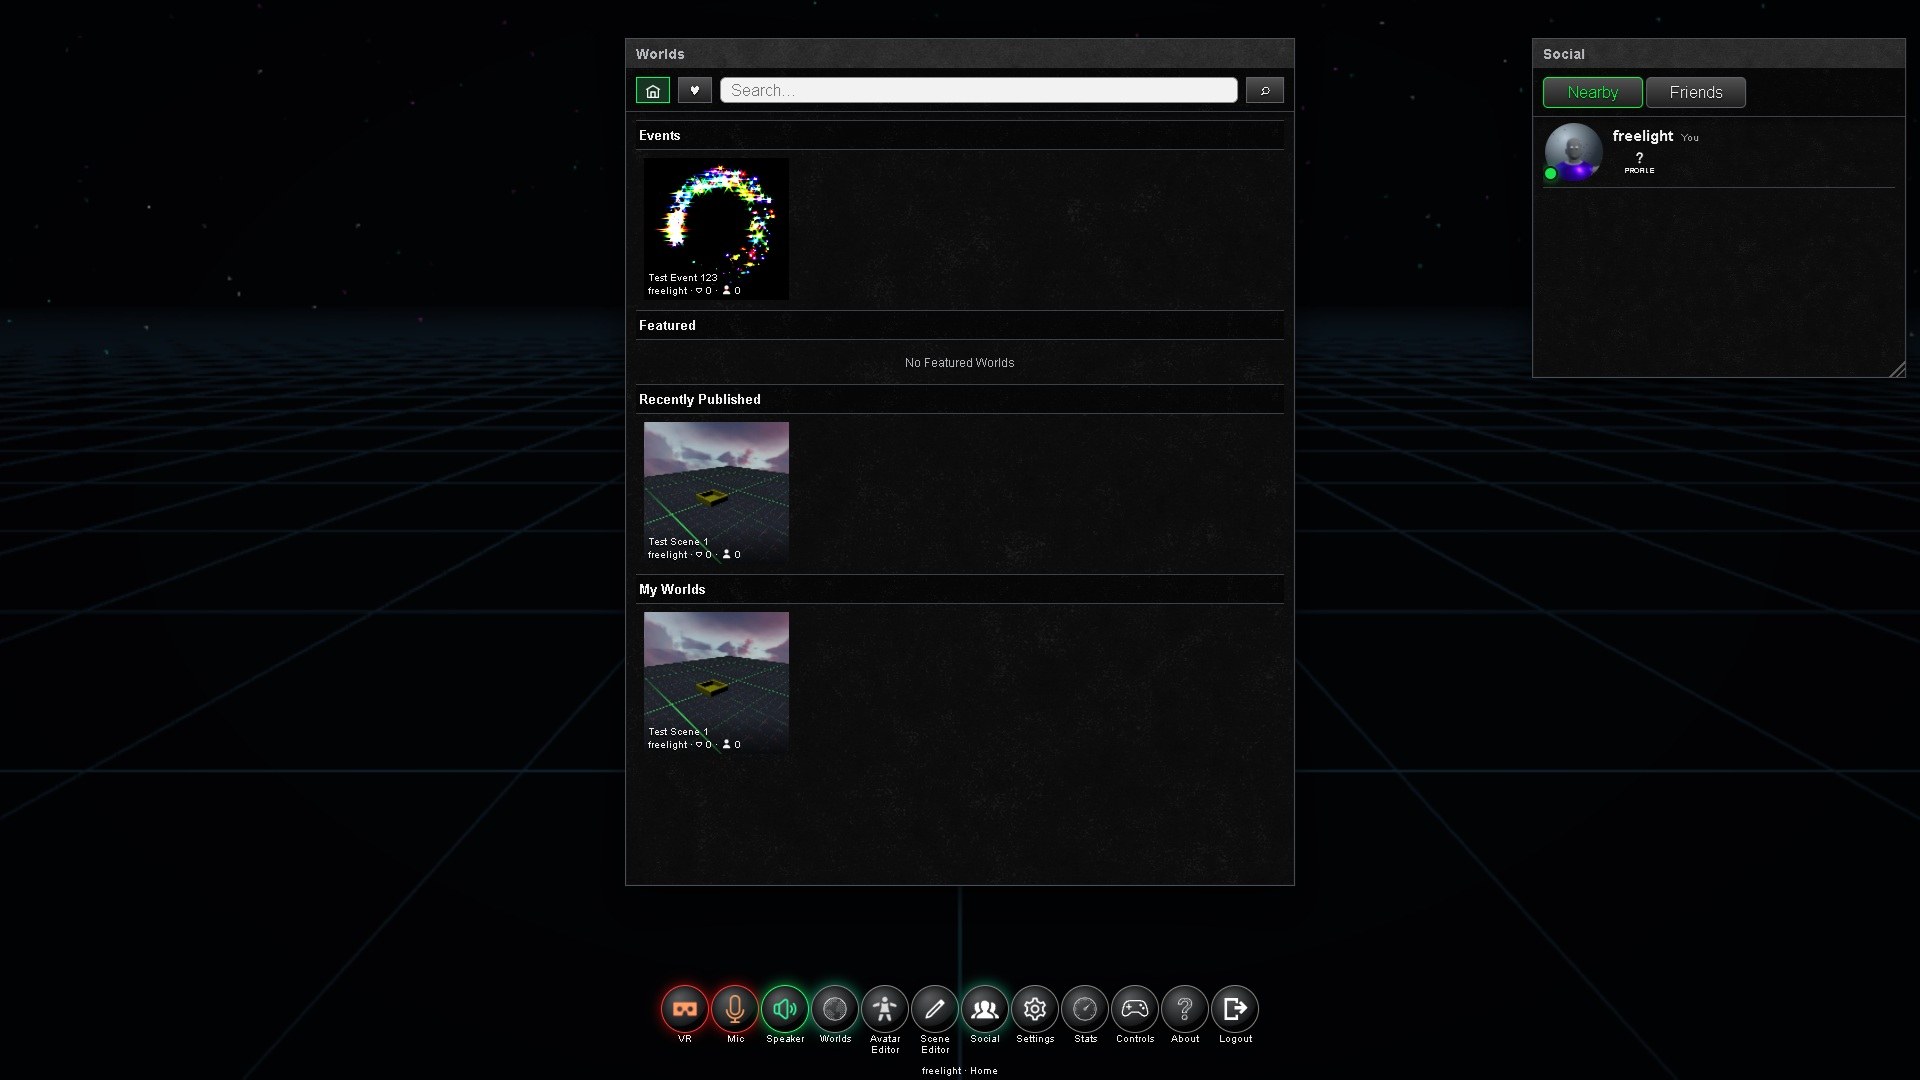The height and width of the screenshot is (1080, 1920).
Task: Toggle the Mic button
Action: pos(735,1009)
